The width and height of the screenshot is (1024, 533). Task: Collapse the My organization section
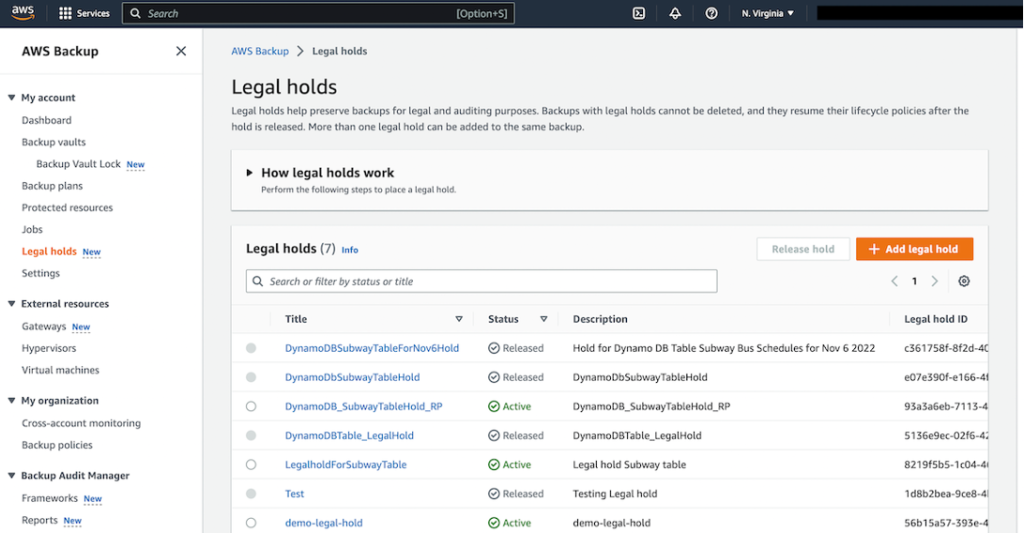[11, 400]
